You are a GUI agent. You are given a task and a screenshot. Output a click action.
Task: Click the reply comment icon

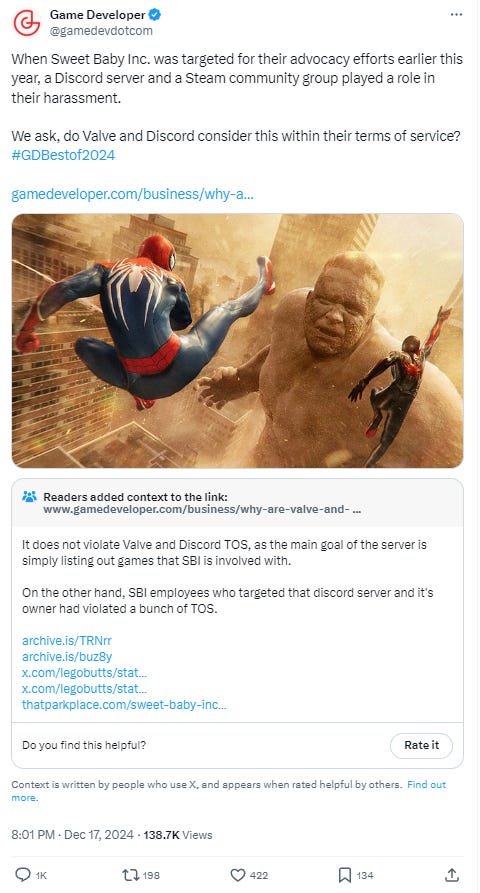tap(22, 875)
